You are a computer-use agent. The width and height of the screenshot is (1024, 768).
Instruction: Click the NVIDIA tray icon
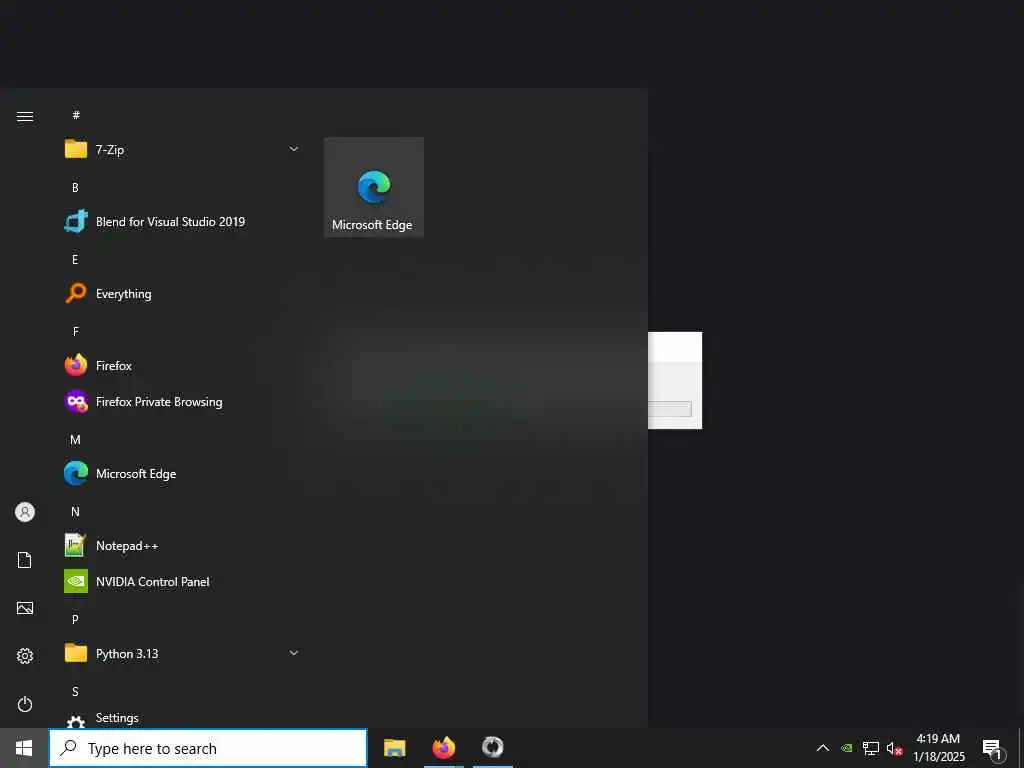click(846, 748)
